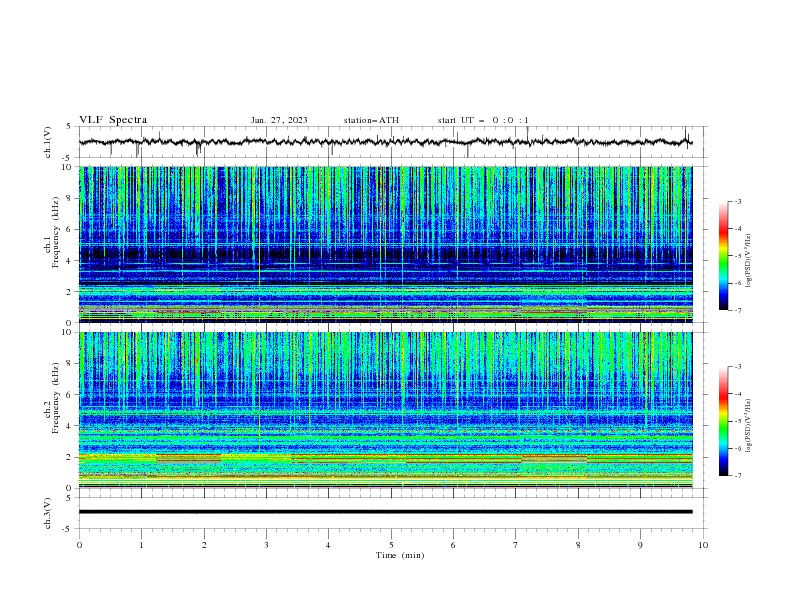Click the "ch.1(V)" waveform axis label
This screenshot has width=792, height=612.
click(48, 142)
